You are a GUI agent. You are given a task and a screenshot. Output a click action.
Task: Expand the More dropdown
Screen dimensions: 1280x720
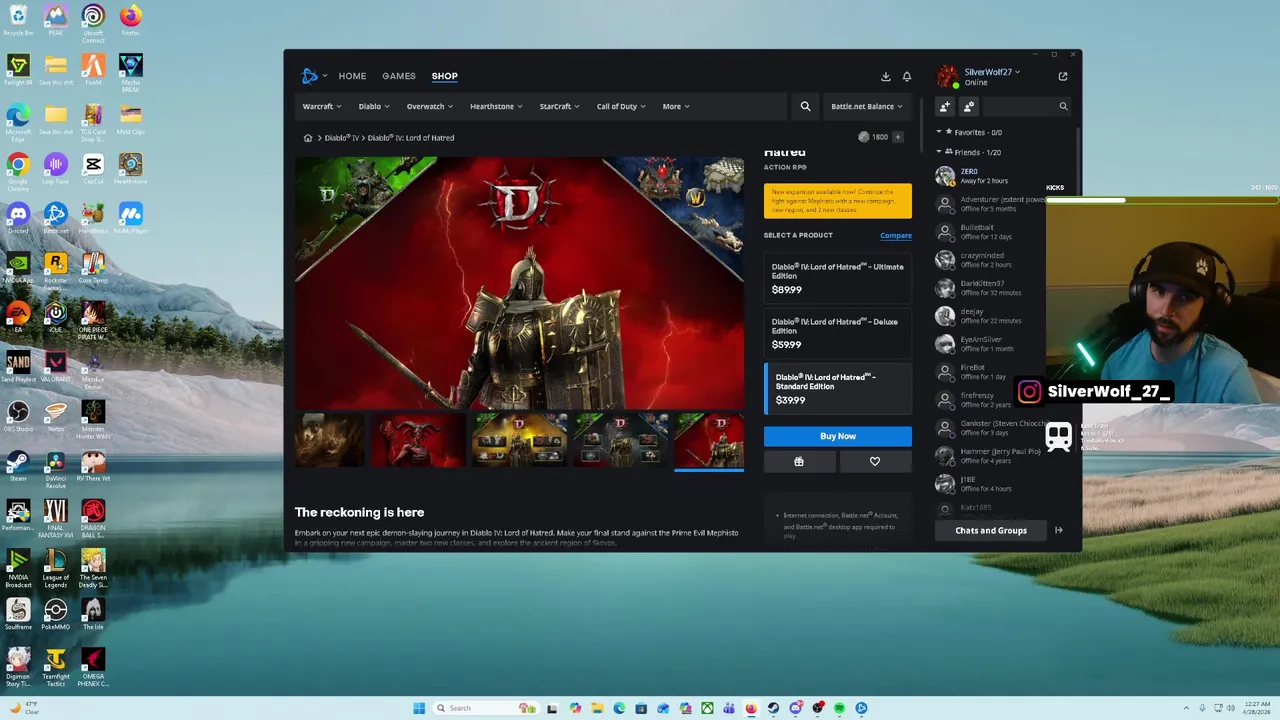[676, 106]
